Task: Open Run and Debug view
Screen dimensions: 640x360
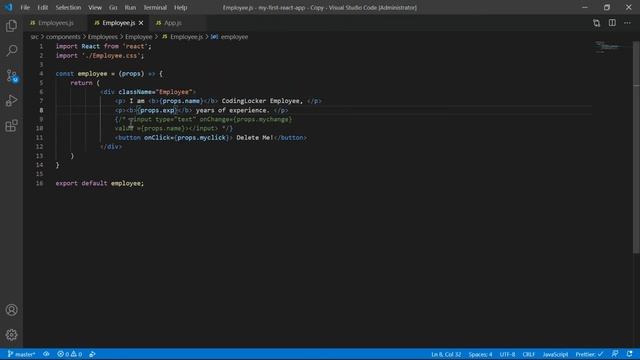Action: click(x=11, y=100)
